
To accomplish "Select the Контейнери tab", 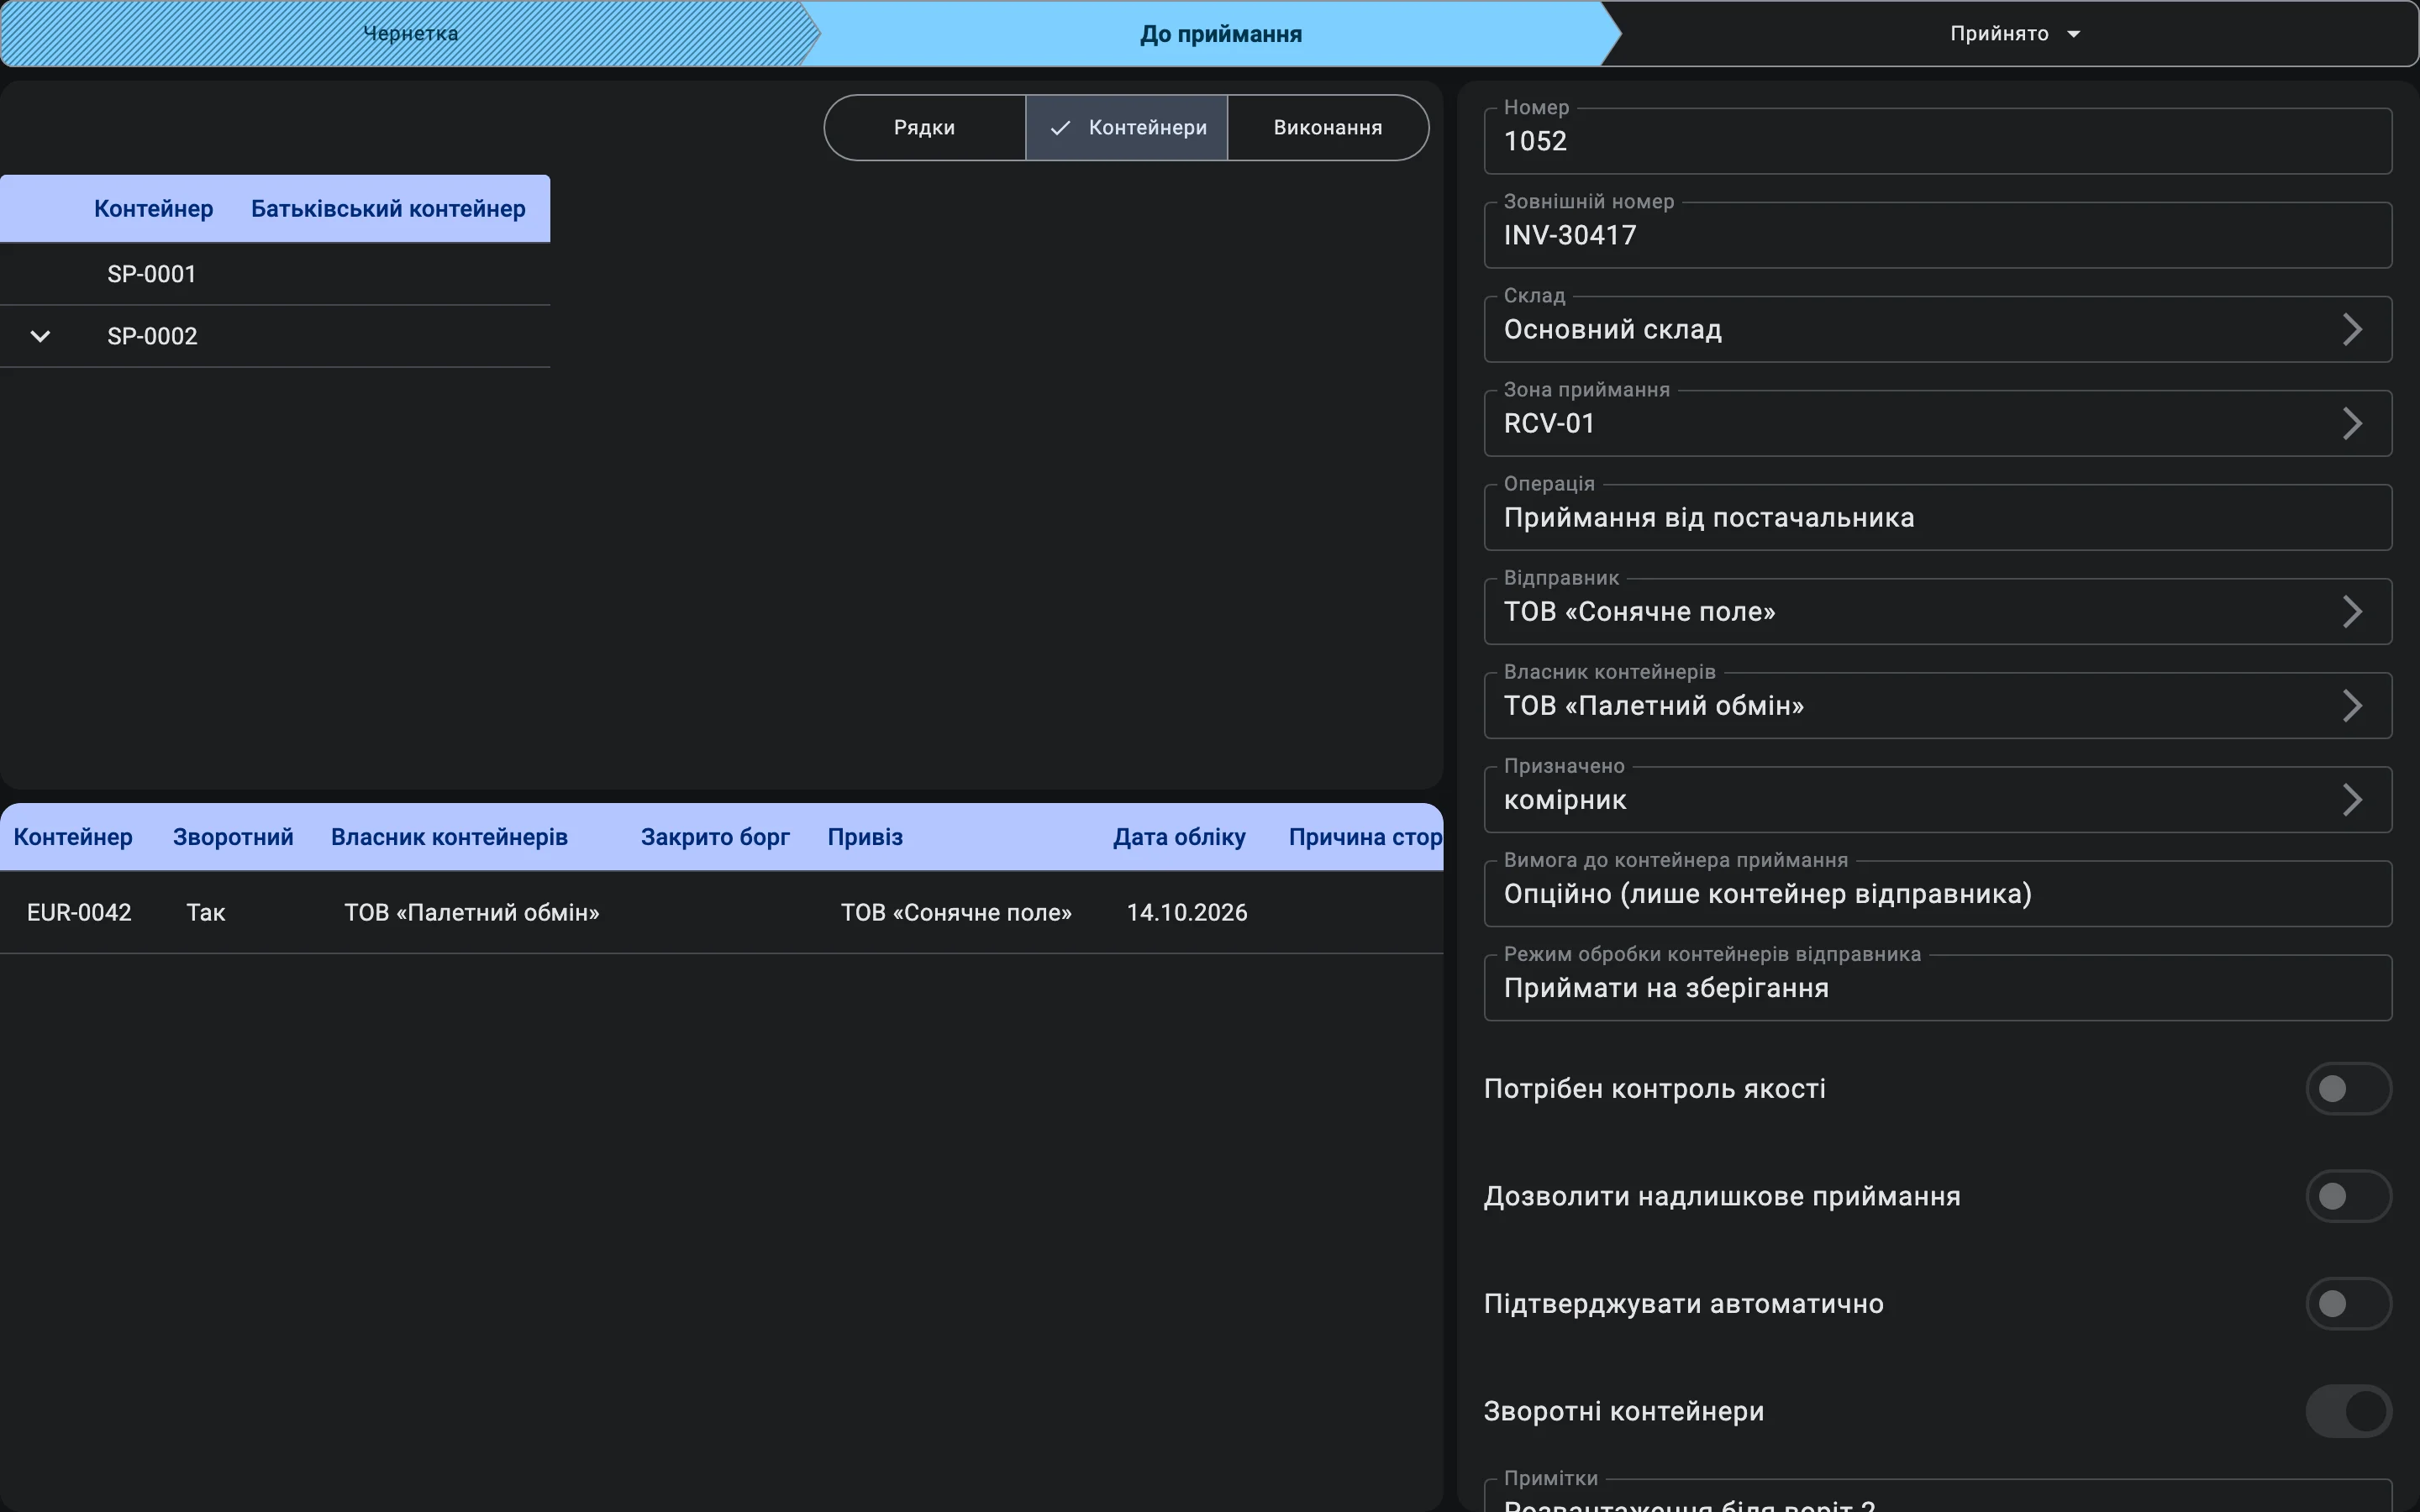I will click(x=1126, y=128).
